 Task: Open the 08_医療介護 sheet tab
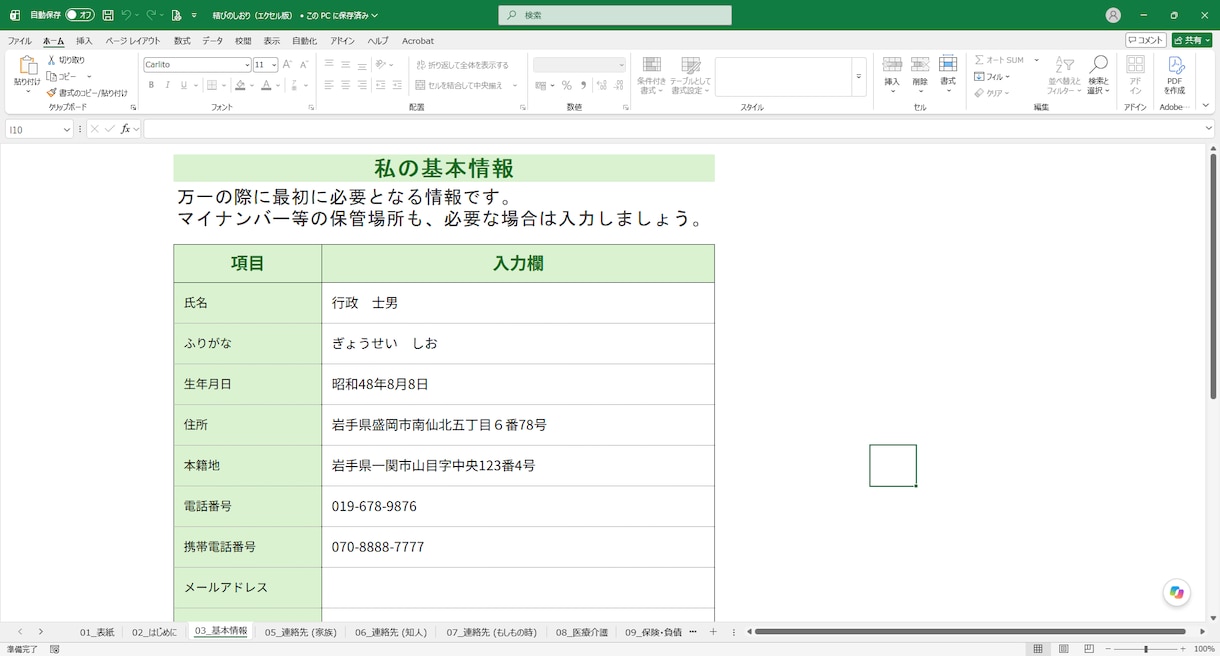(x=581, y=632)
